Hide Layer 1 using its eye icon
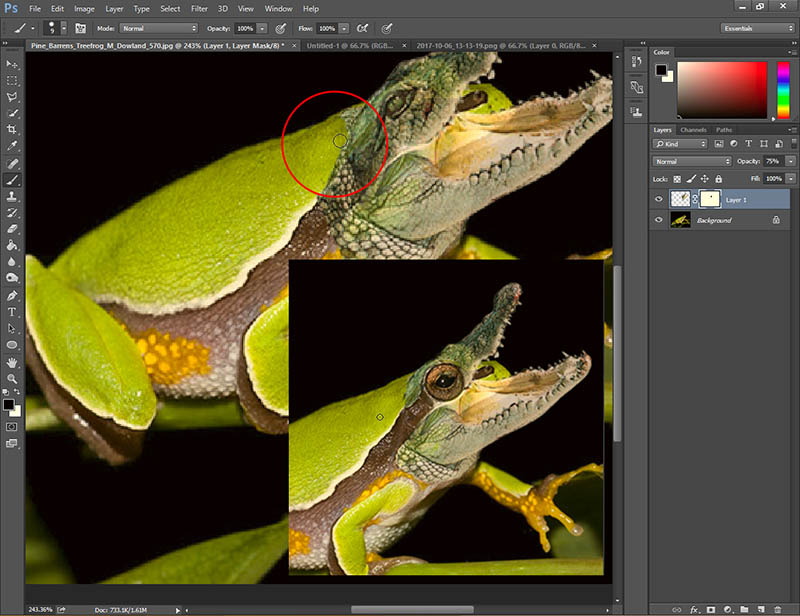 (x=658, y=199)
